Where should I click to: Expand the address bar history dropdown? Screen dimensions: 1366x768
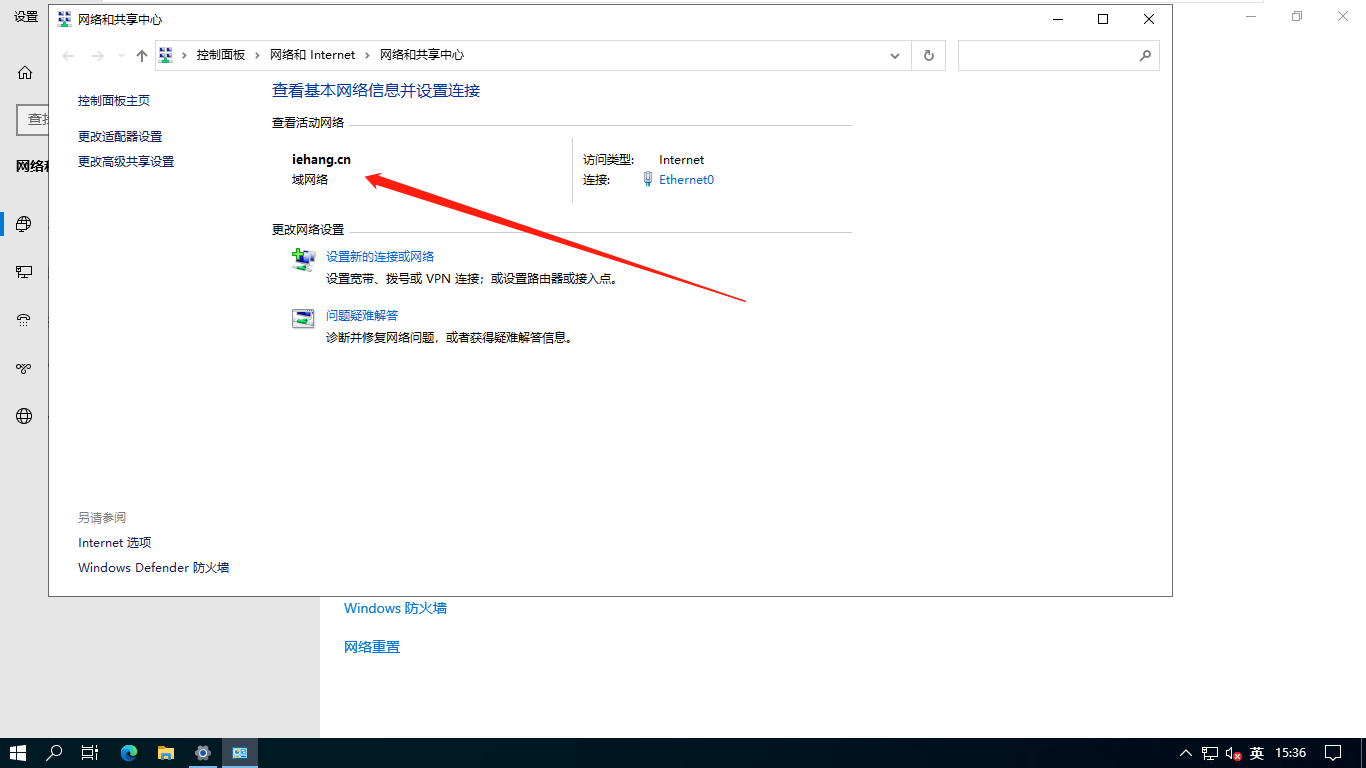click(895, 56)
